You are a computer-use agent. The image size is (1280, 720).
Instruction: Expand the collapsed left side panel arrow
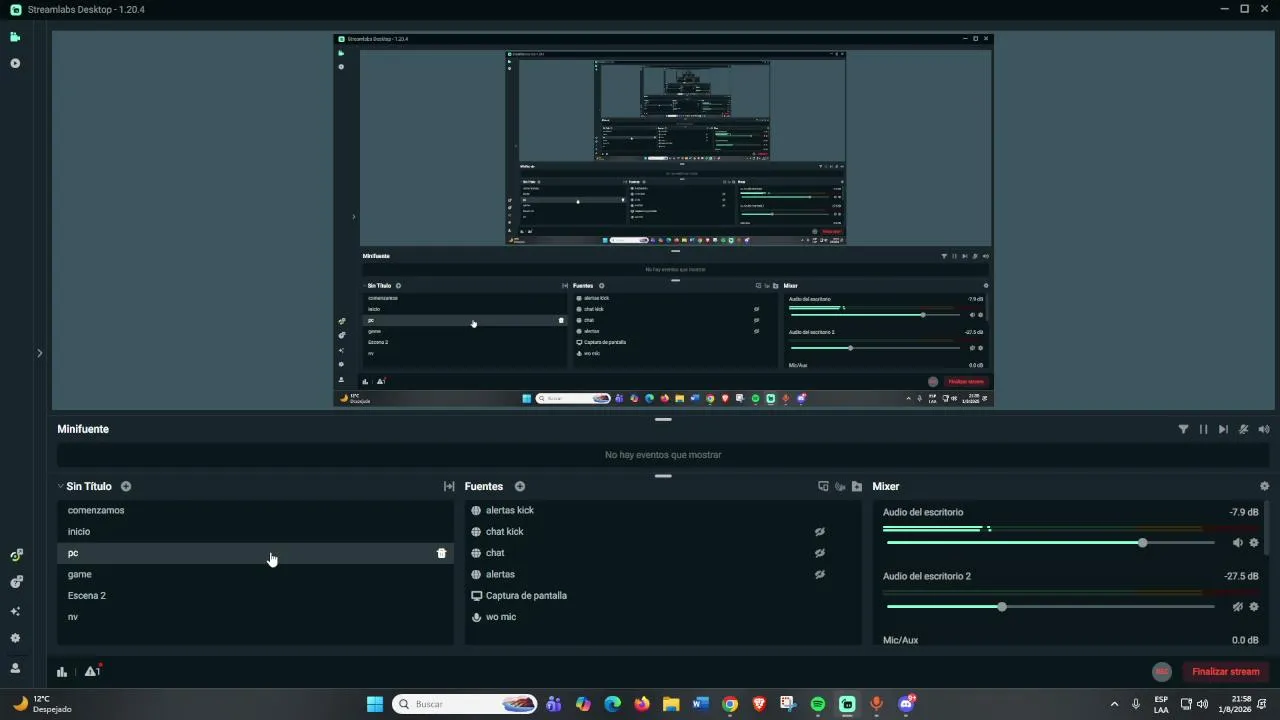pos(39,353)
